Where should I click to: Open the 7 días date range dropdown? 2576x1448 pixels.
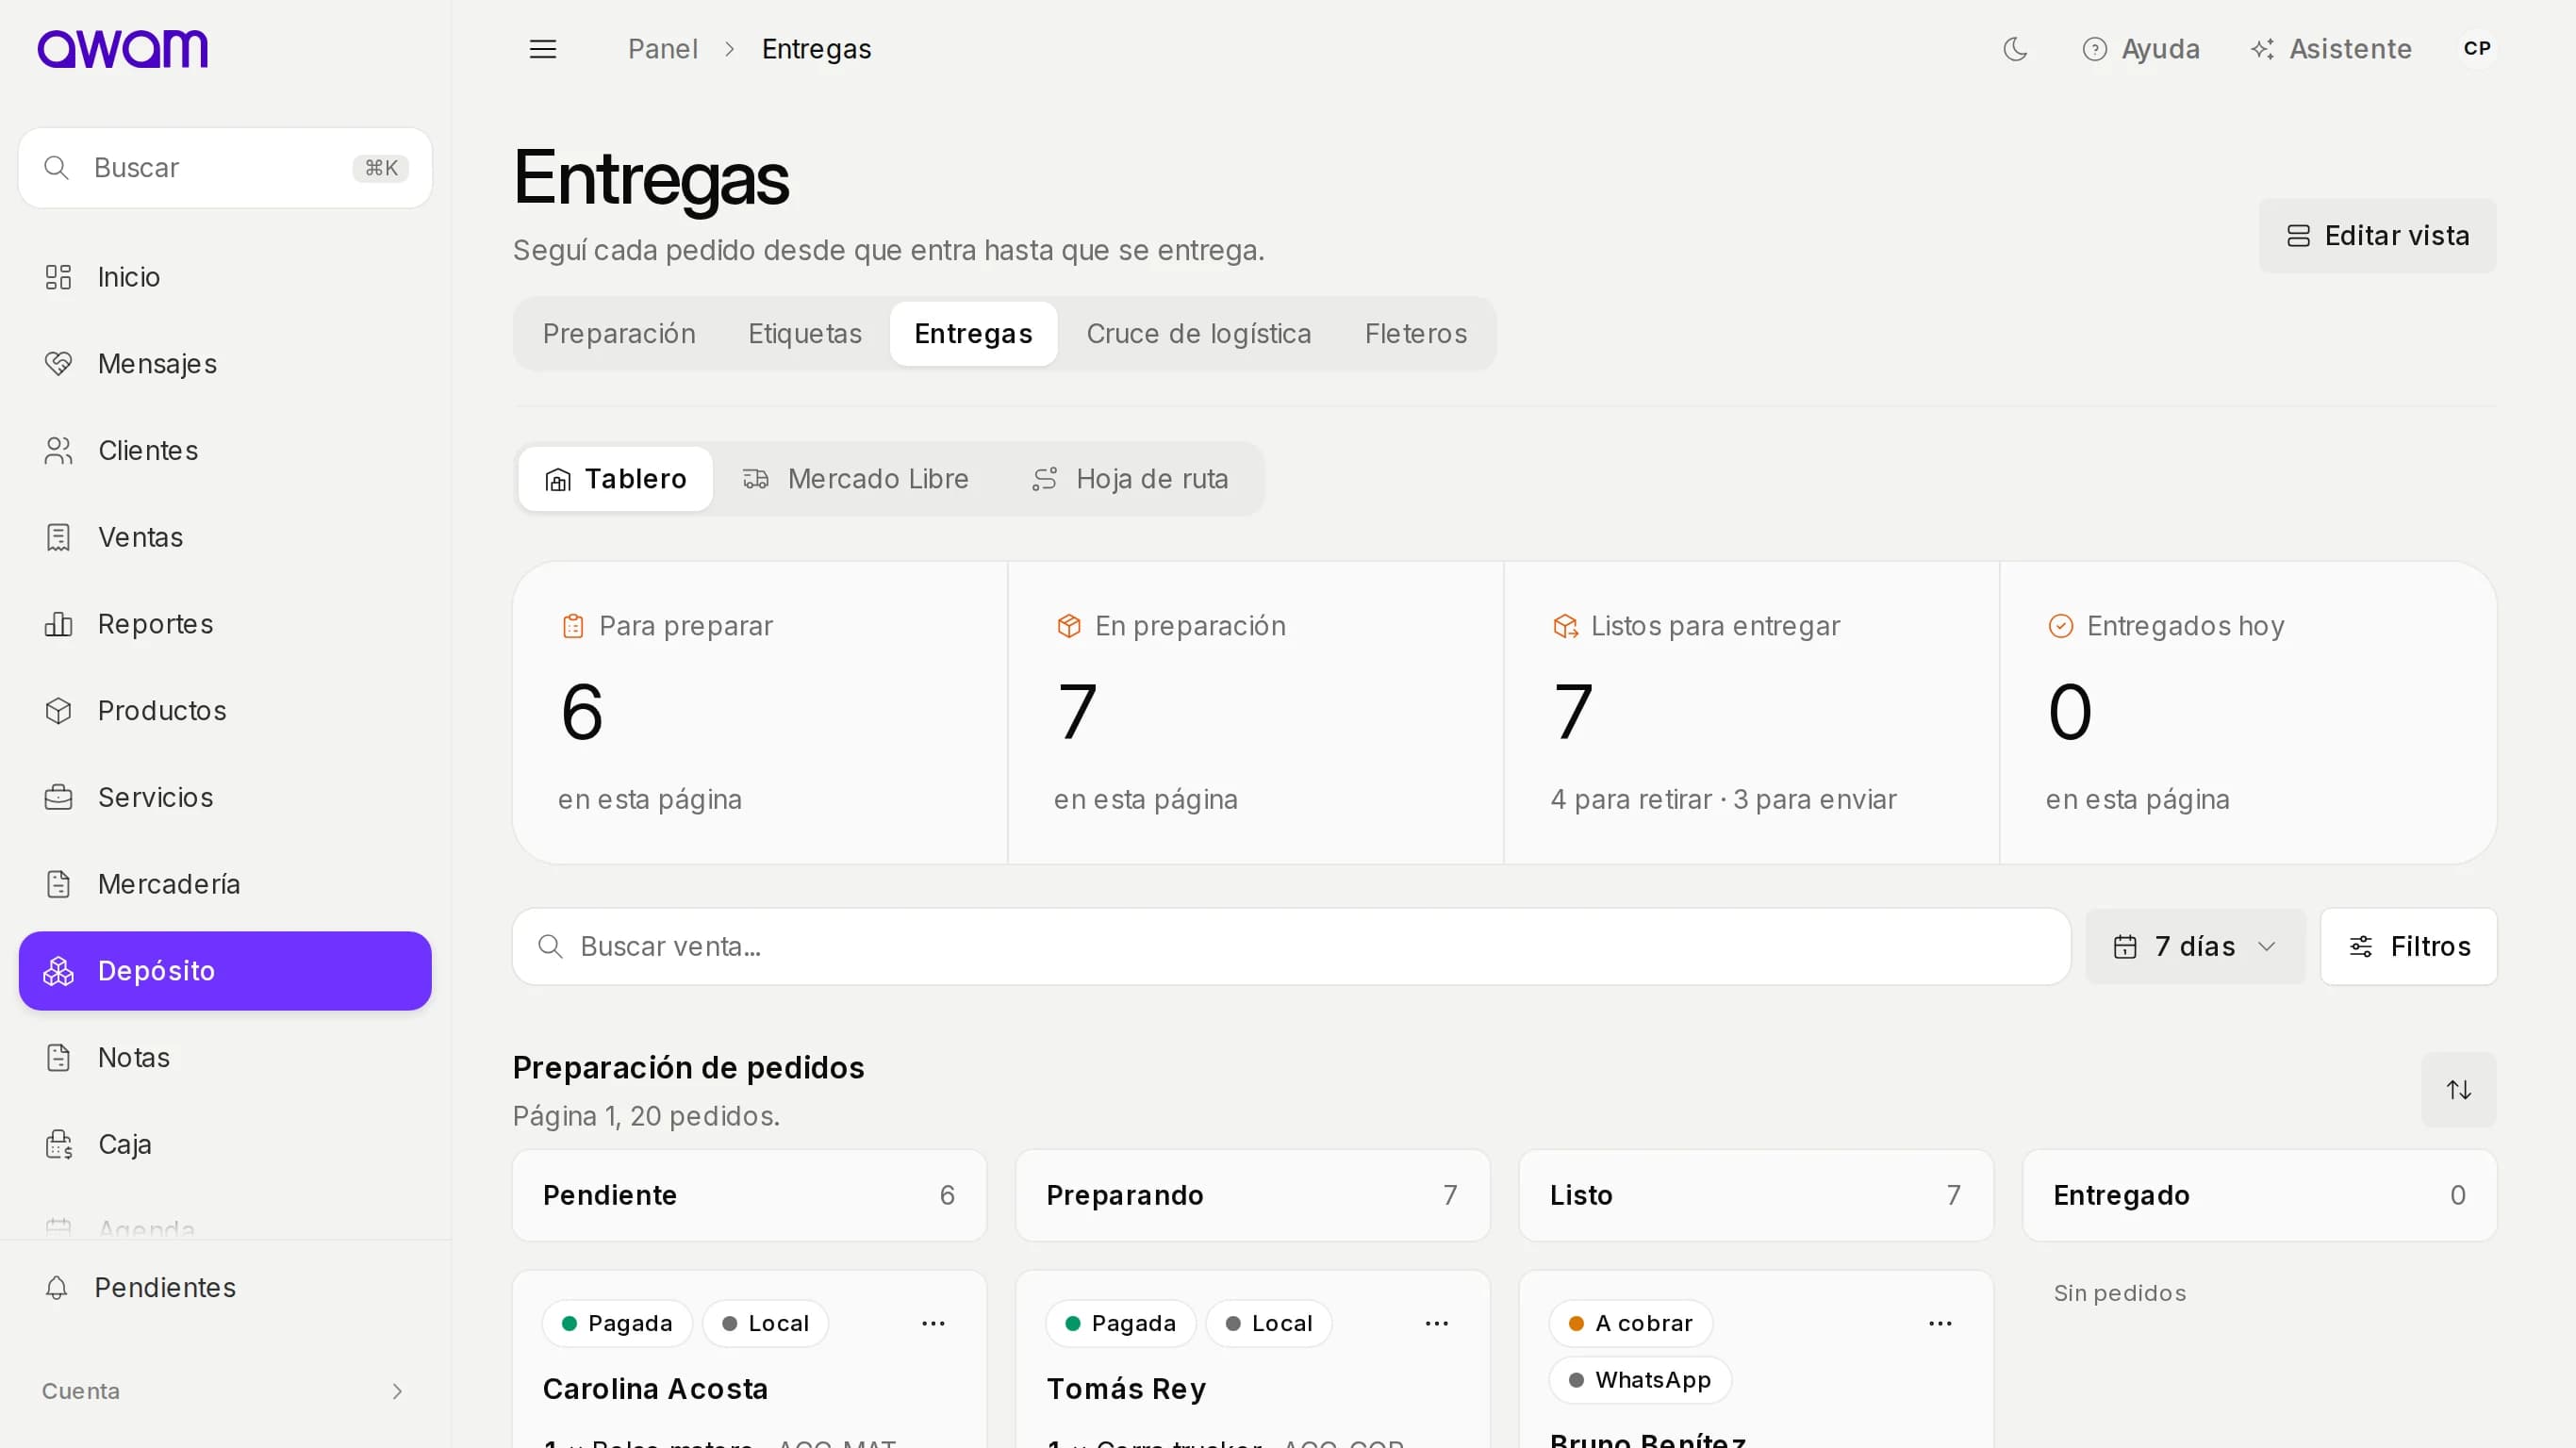tap(2195, 946)
